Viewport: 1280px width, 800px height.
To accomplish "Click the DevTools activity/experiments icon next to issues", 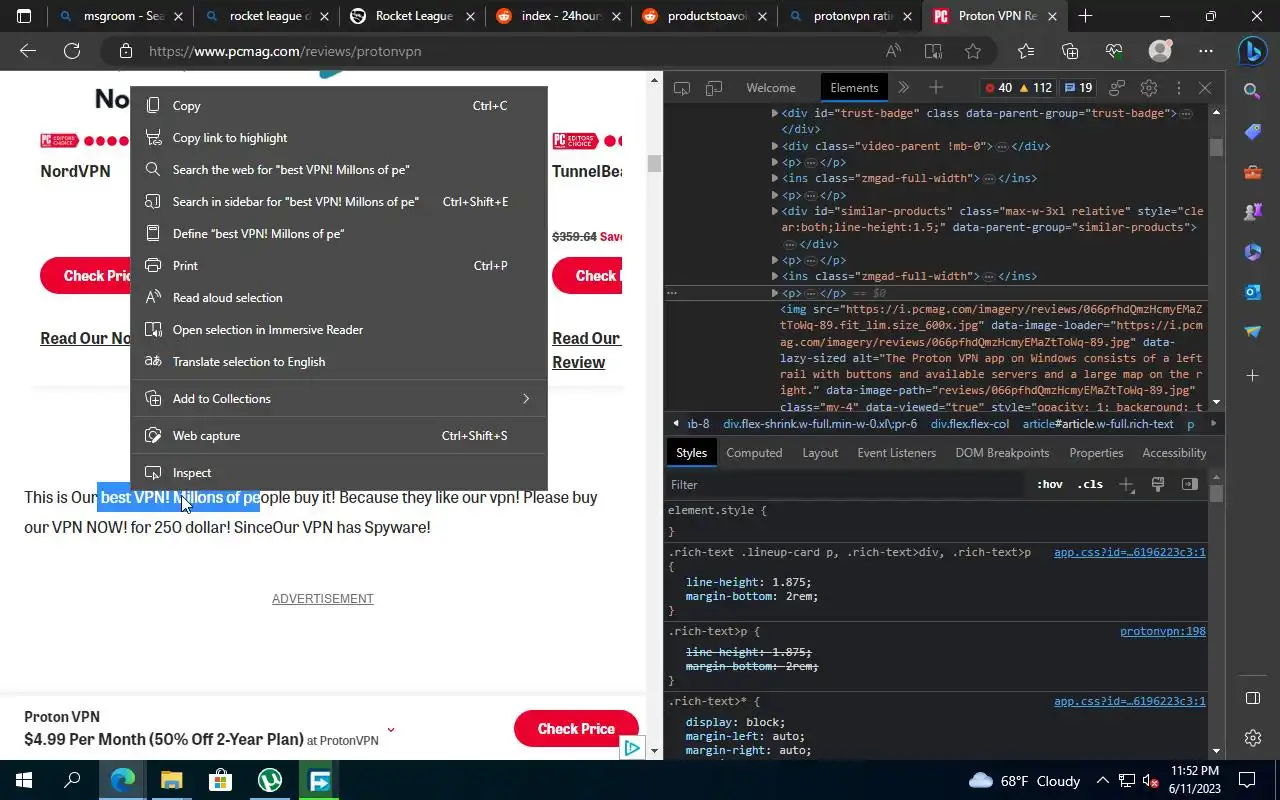I will (x=1117, y=88).
